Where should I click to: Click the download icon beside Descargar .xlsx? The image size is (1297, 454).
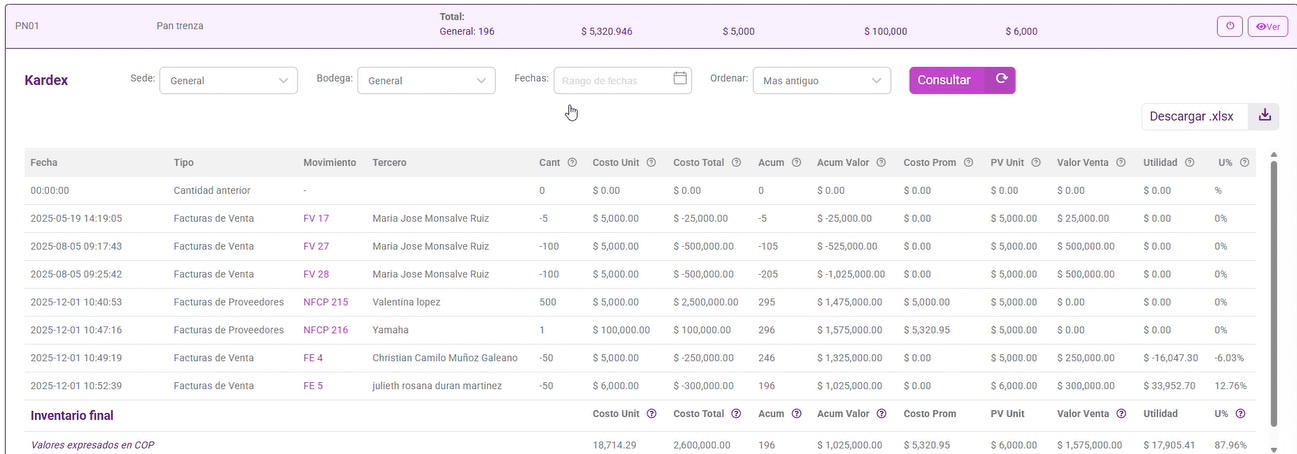click(x=1264, y=116)
